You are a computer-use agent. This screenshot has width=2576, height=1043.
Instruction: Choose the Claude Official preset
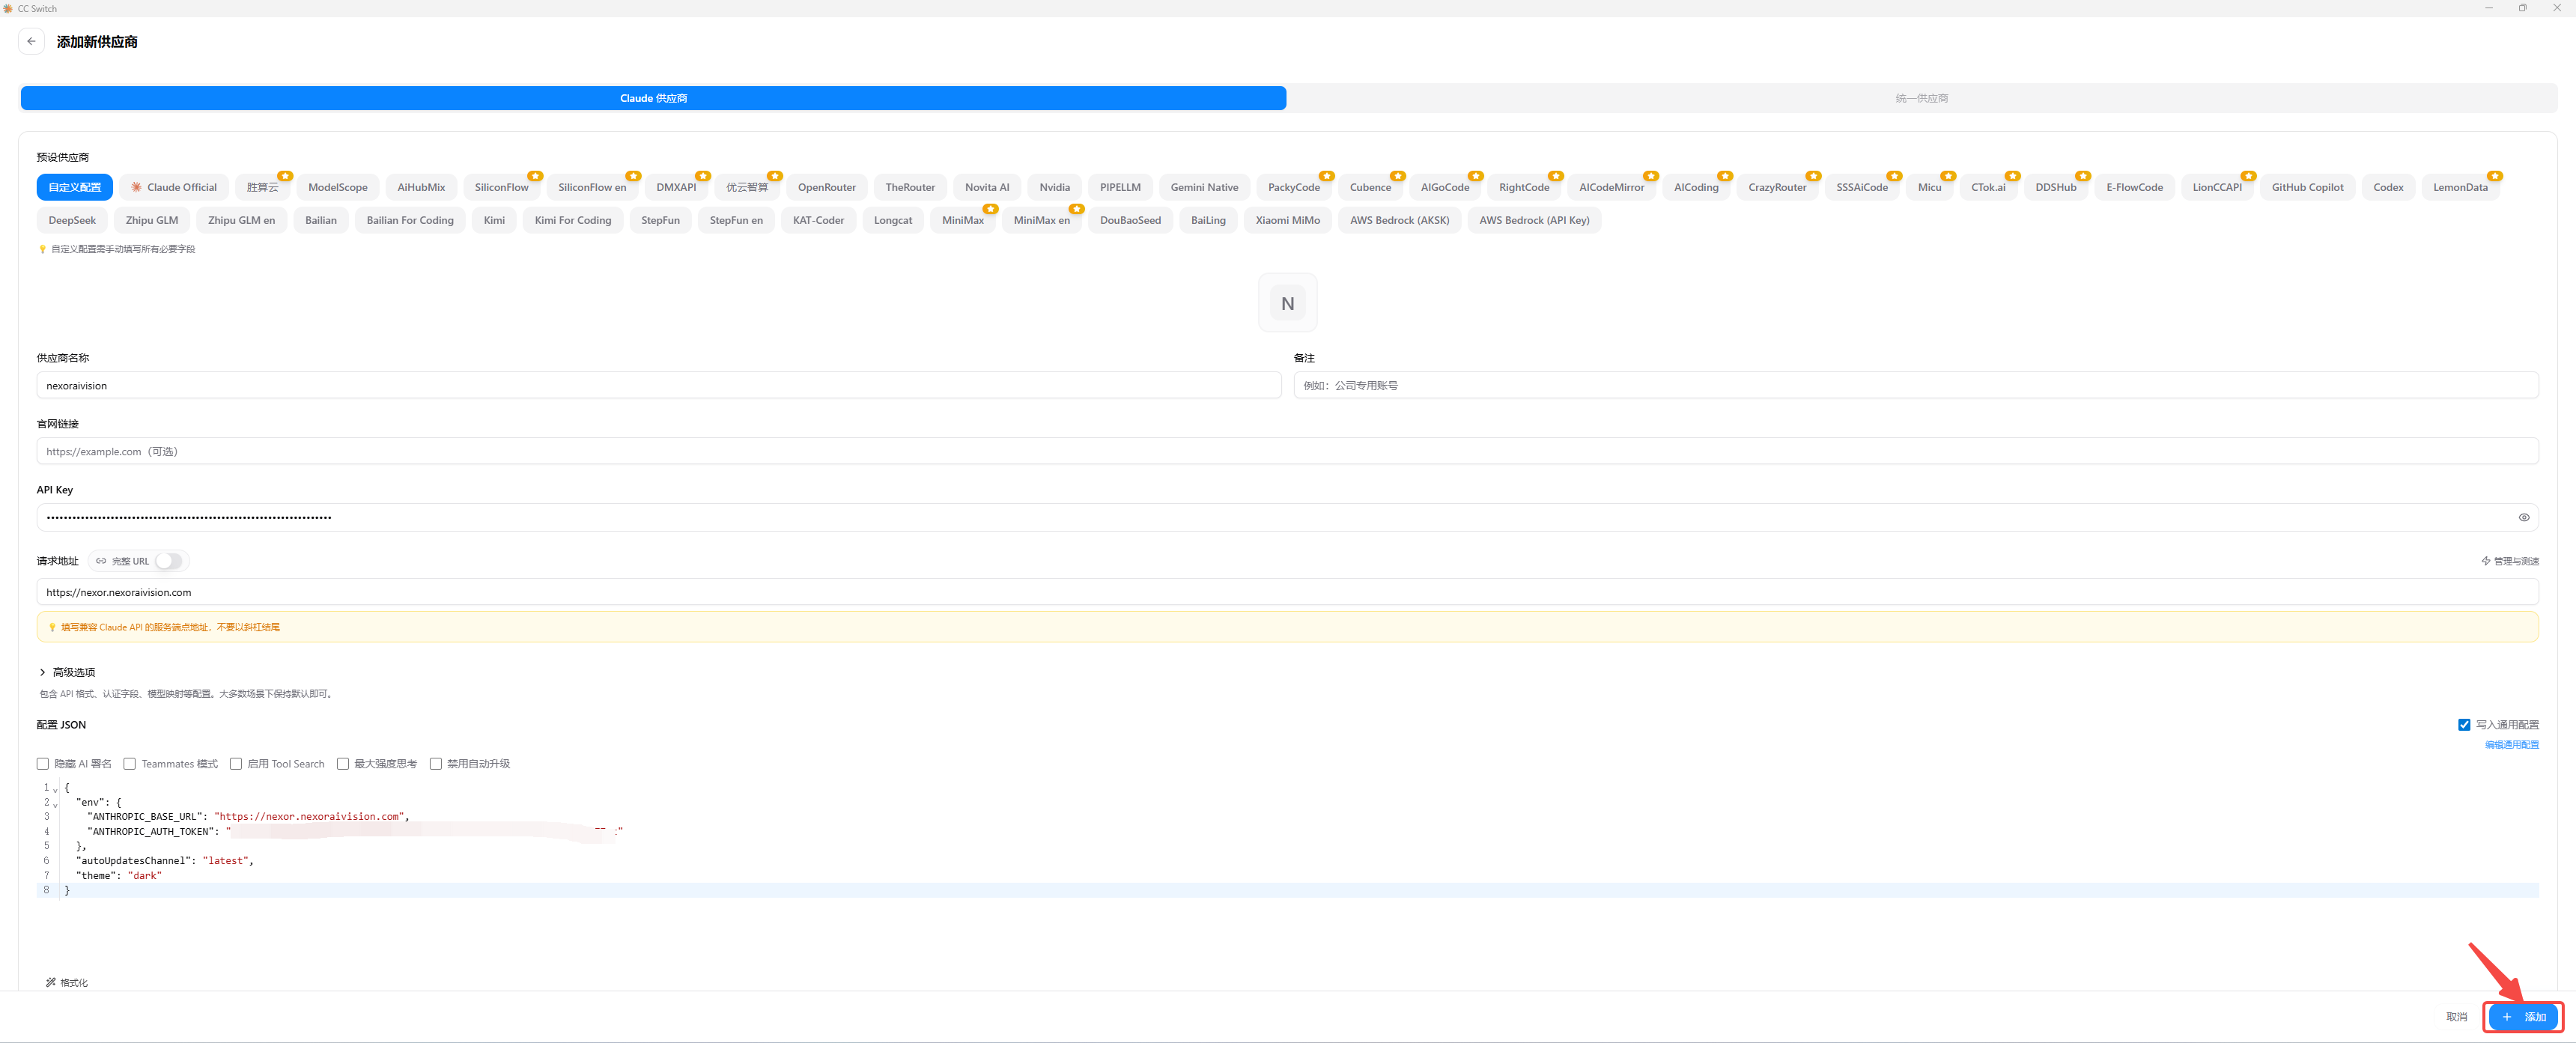coord(174,187)
